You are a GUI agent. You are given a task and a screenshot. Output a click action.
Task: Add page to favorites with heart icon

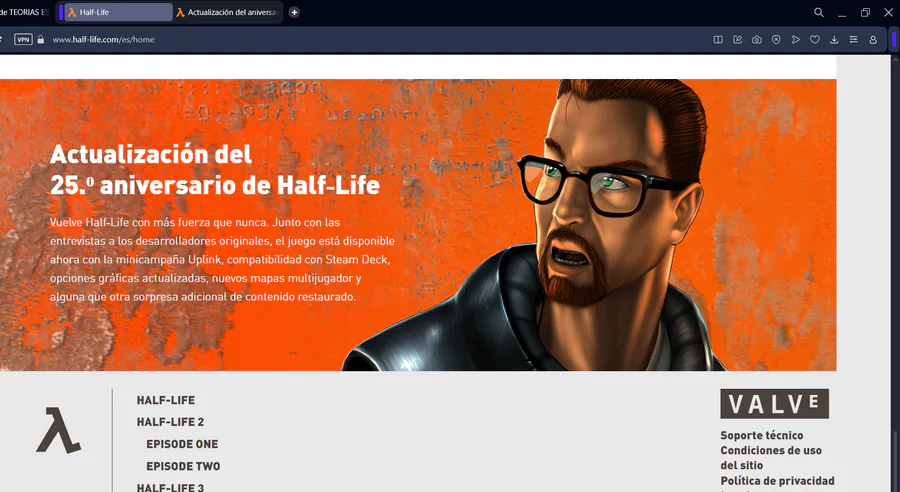(814, 40)
